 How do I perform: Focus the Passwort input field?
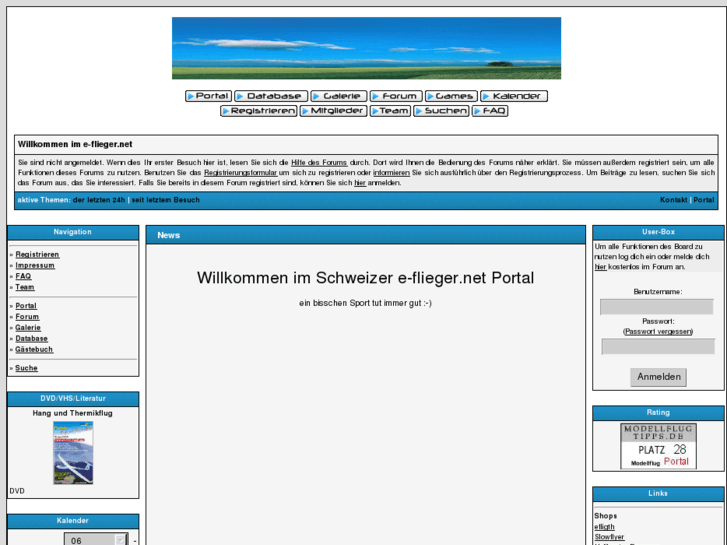(658, 346)
